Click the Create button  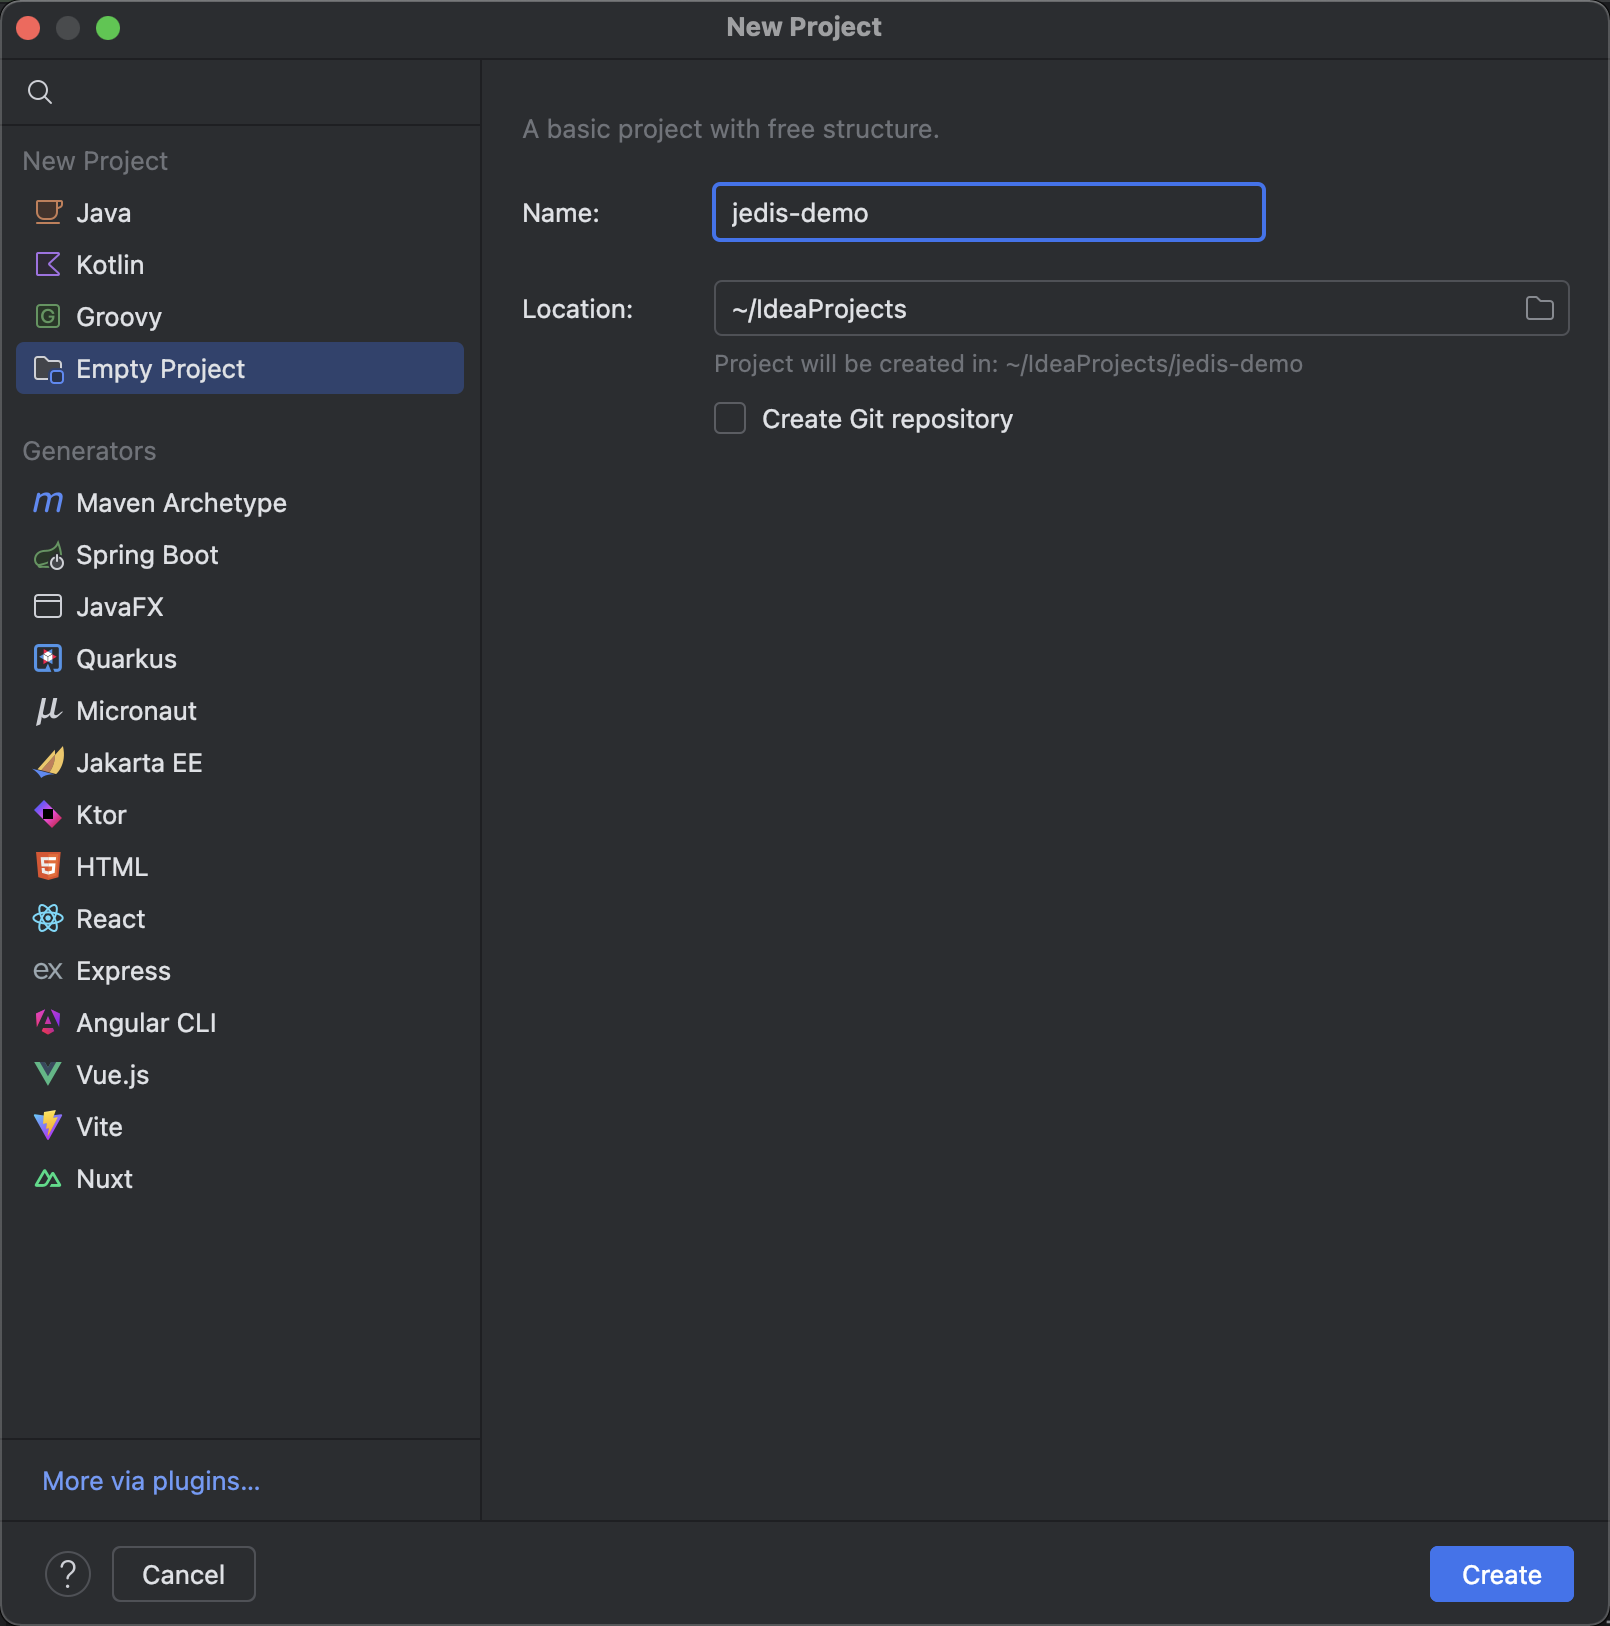(x=1501, y=1574)
